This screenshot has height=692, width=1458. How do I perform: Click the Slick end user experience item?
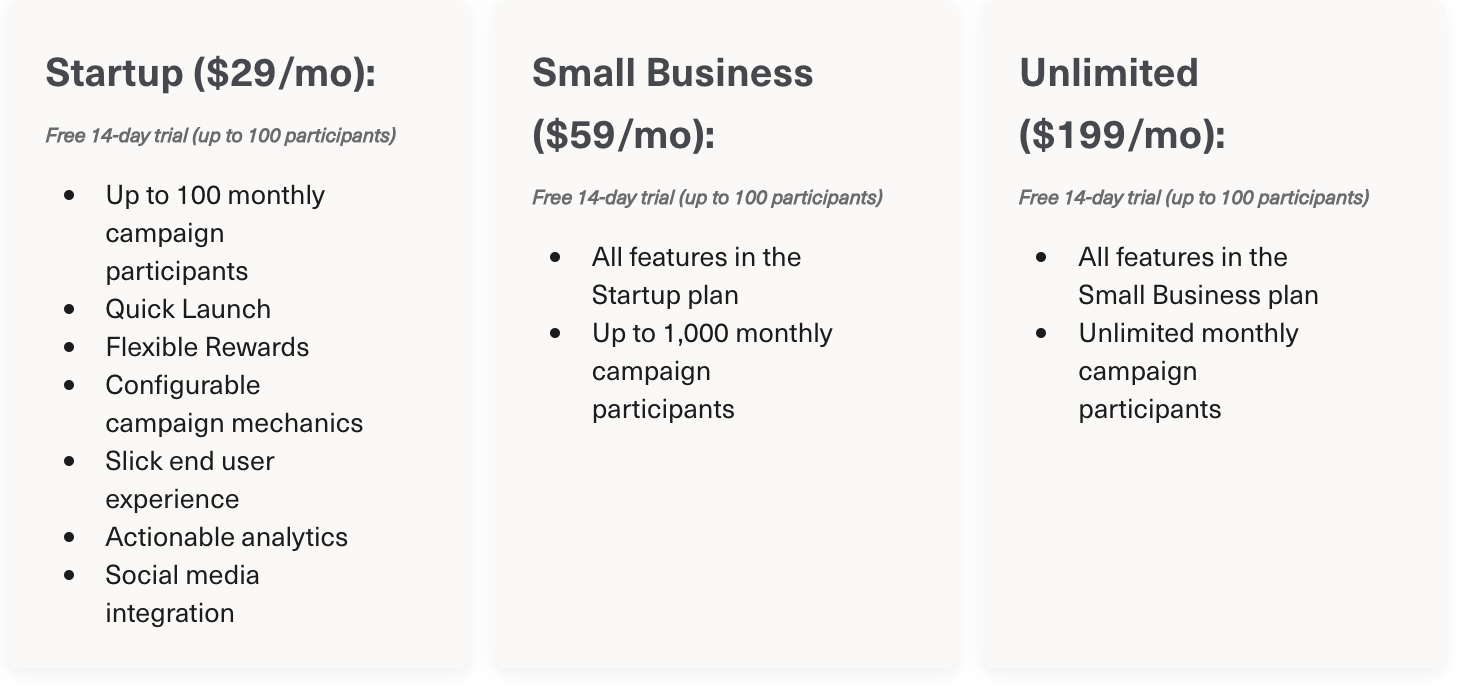[x=190, y=480]
